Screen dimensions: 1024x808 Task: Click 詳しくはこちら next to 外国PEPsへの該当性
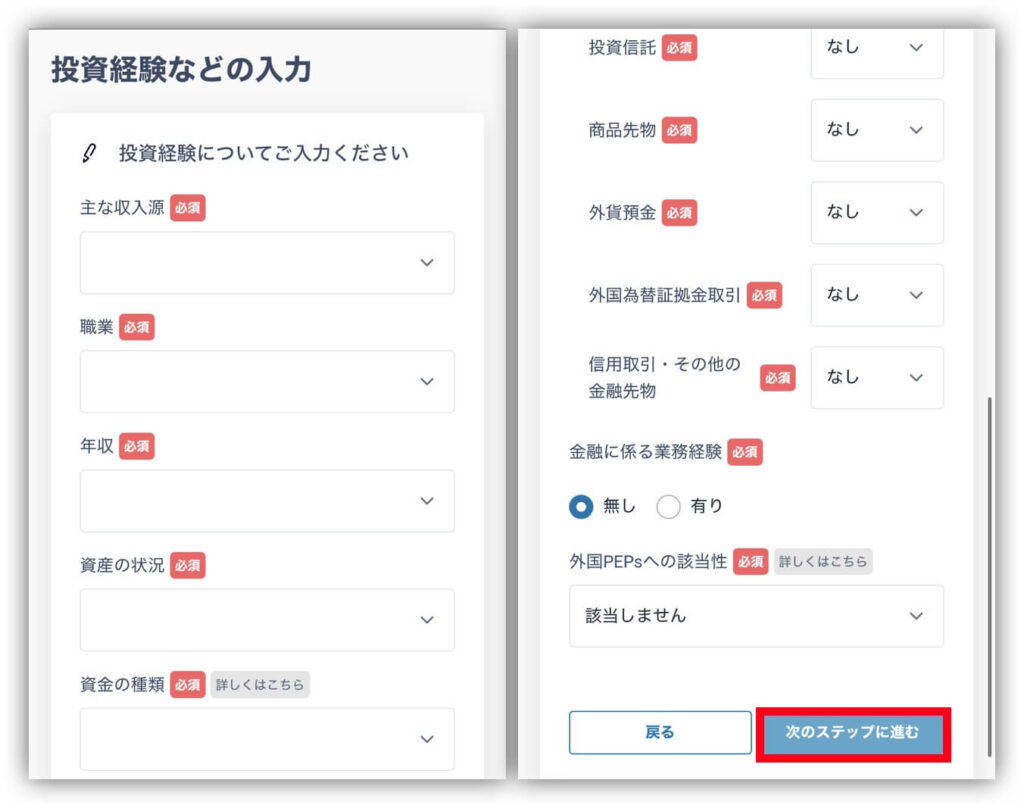click(822, 561)
